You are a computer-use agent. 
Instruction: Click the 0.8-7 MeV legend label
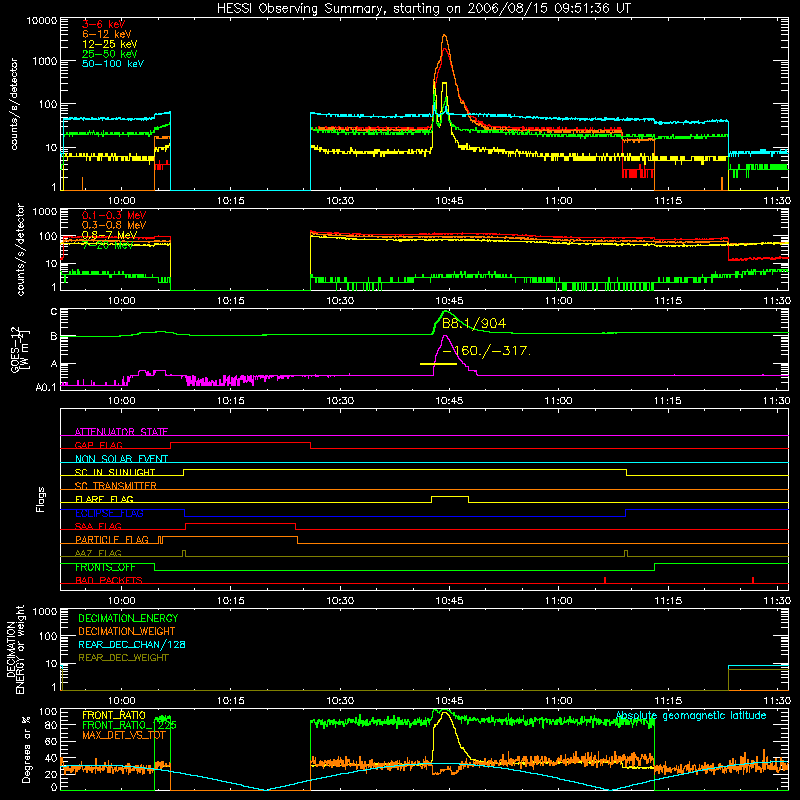tap(109, 235)
